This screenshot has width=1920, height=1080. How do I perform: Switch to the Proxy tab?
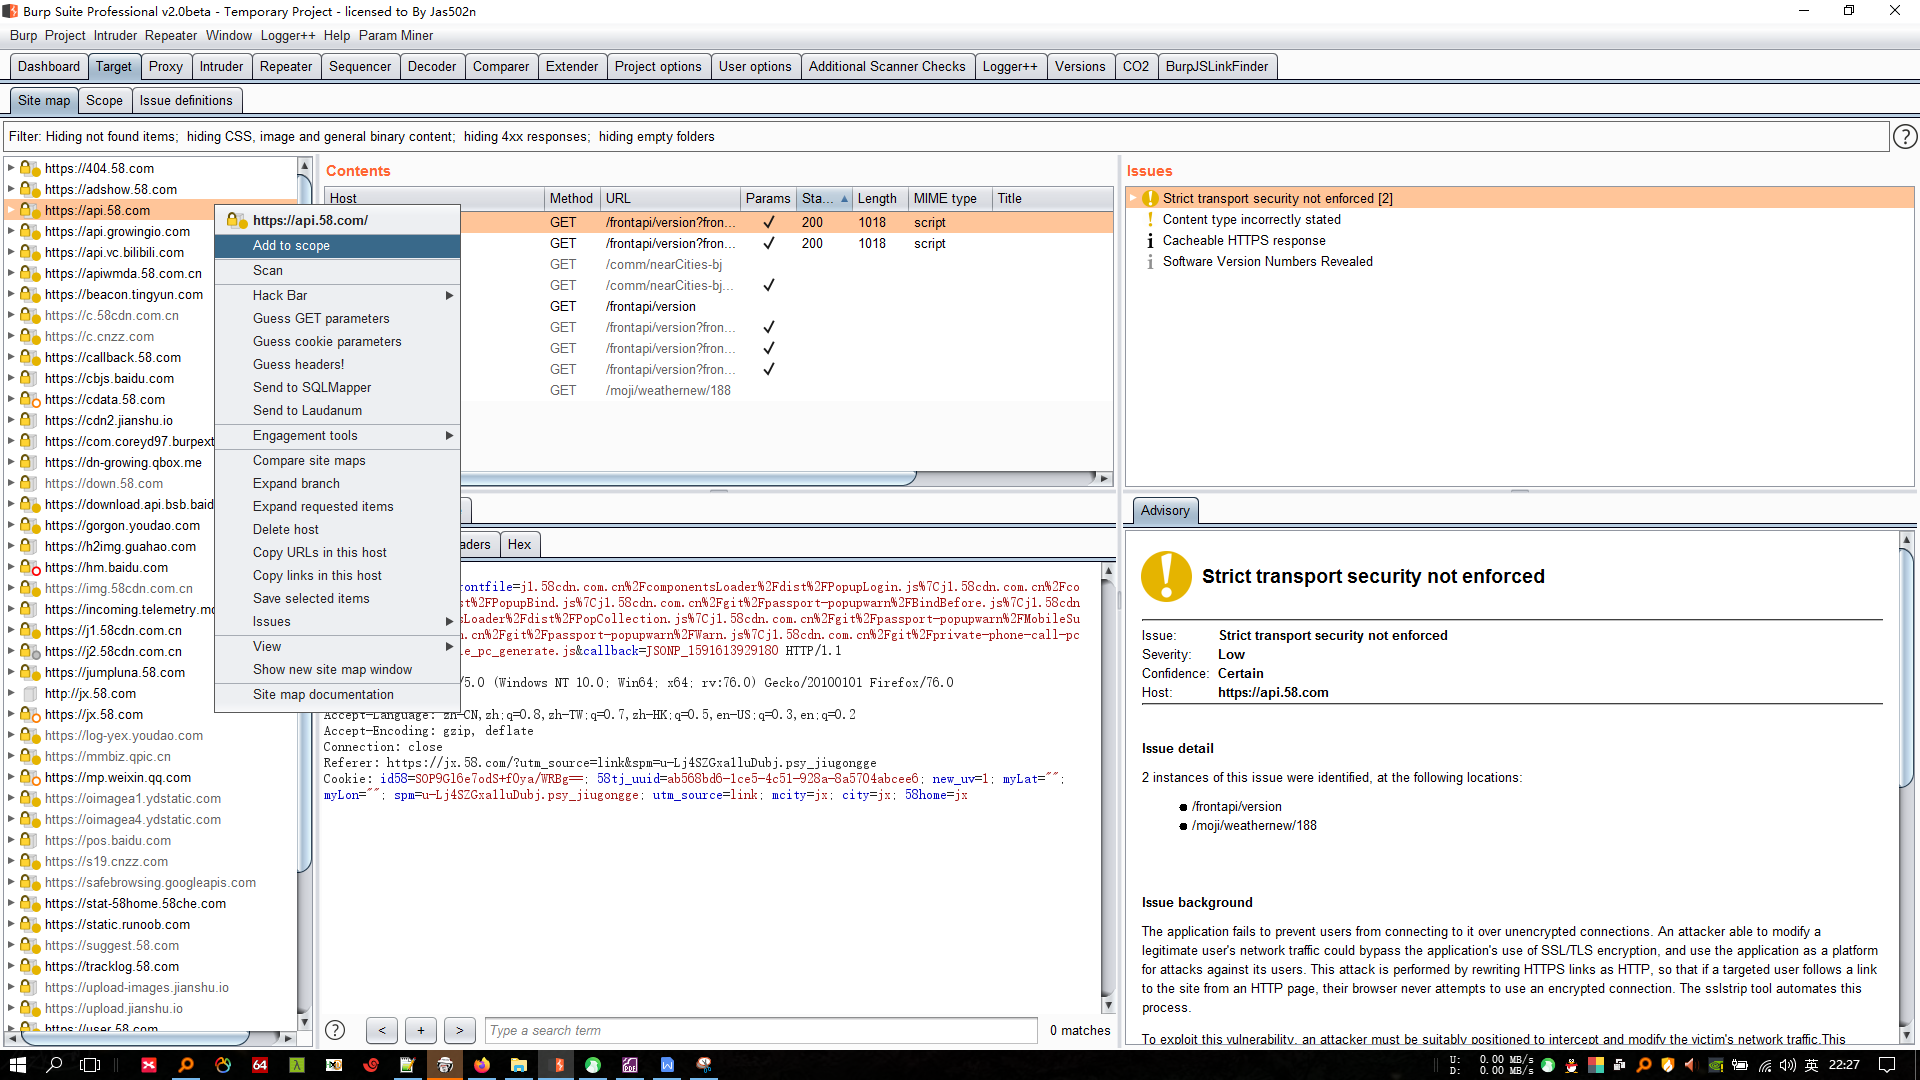point(165,66)
